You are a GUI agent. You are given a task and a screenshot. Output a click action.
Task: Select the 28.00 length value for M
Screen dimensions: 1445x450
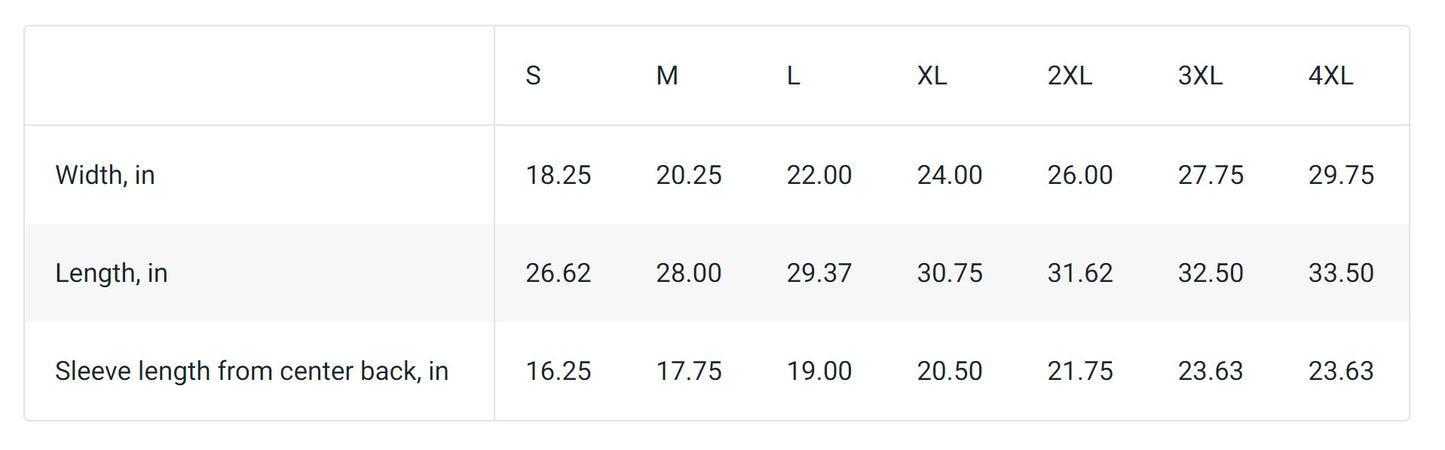pos(688,273)
